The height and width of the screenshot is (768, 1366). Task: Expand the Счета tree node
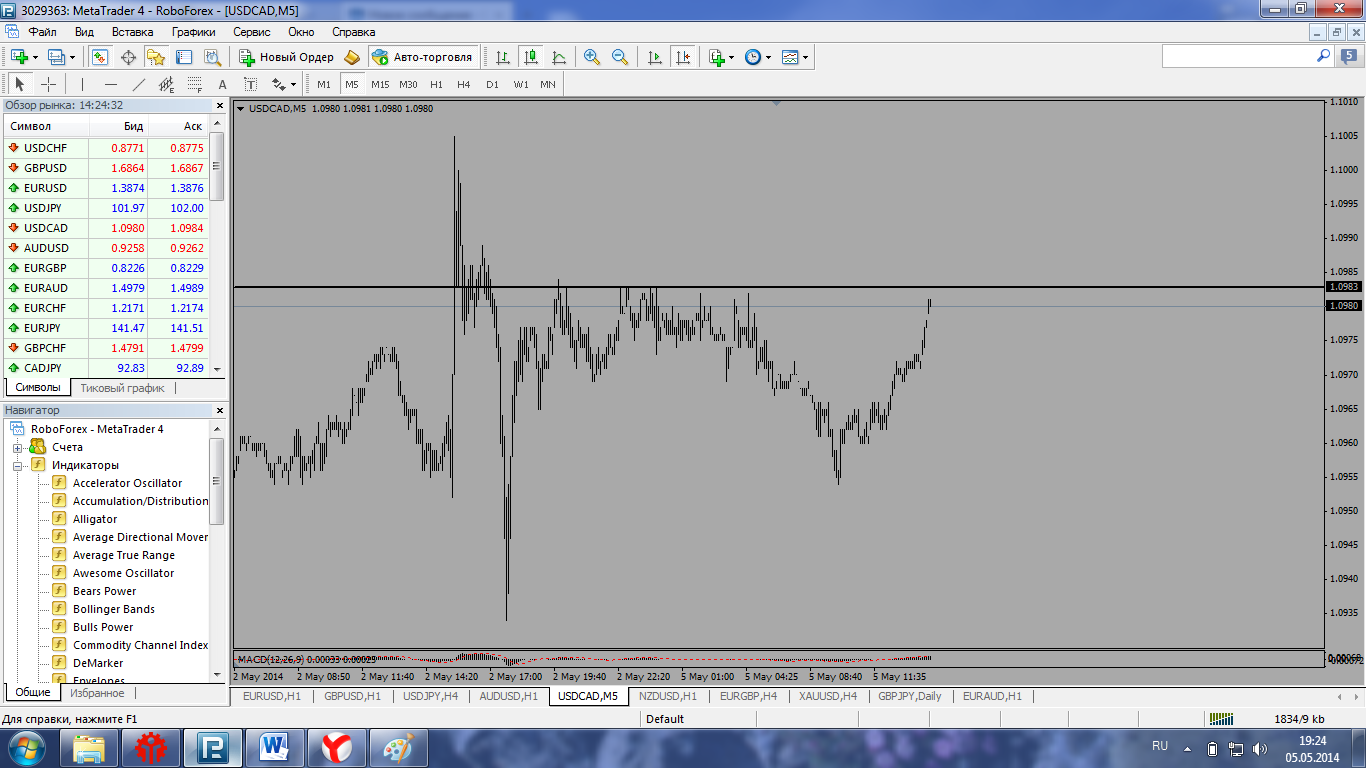(x=18, y=447)
